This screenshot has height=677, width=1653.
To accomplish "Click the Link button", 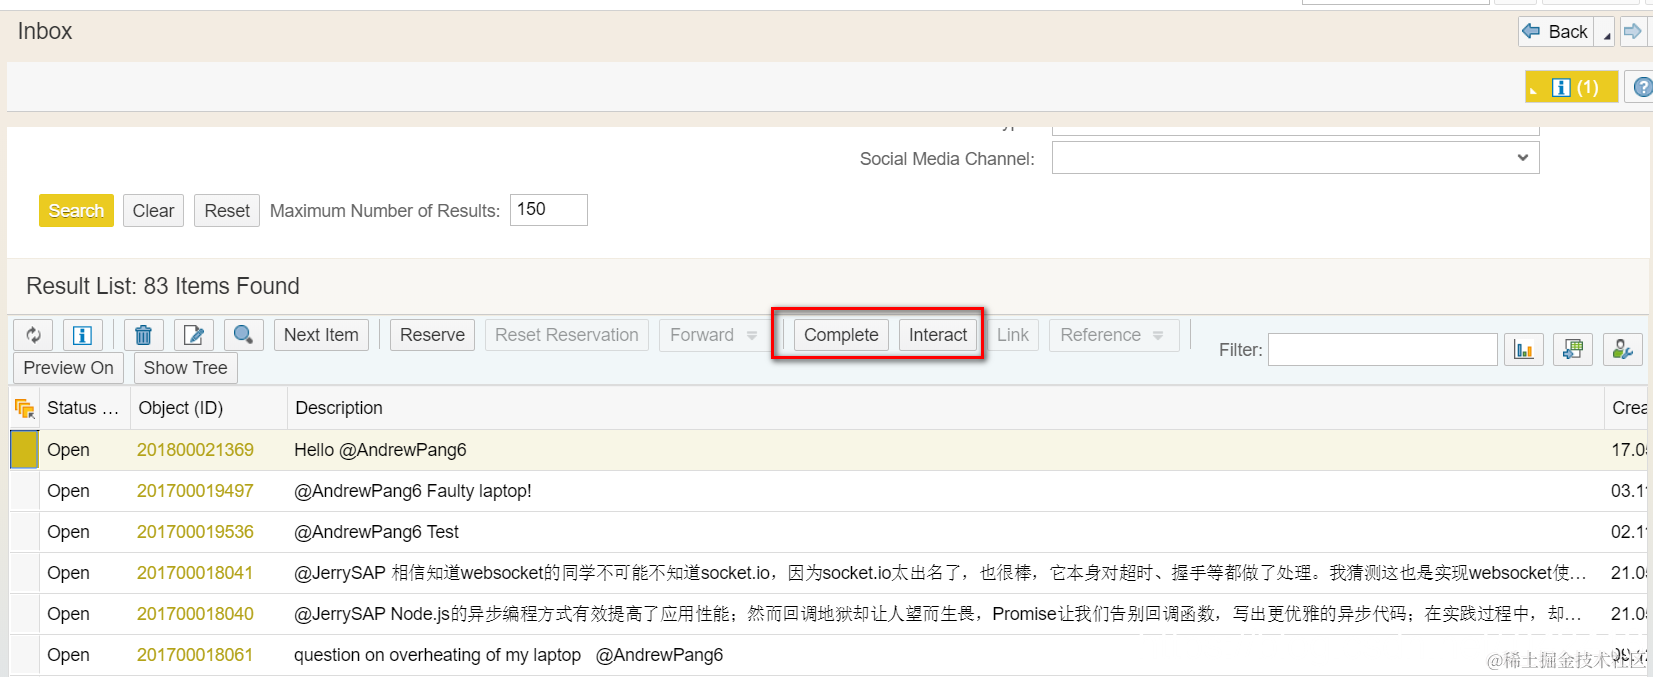I will pyautogui.click(x=1013, y=335).
